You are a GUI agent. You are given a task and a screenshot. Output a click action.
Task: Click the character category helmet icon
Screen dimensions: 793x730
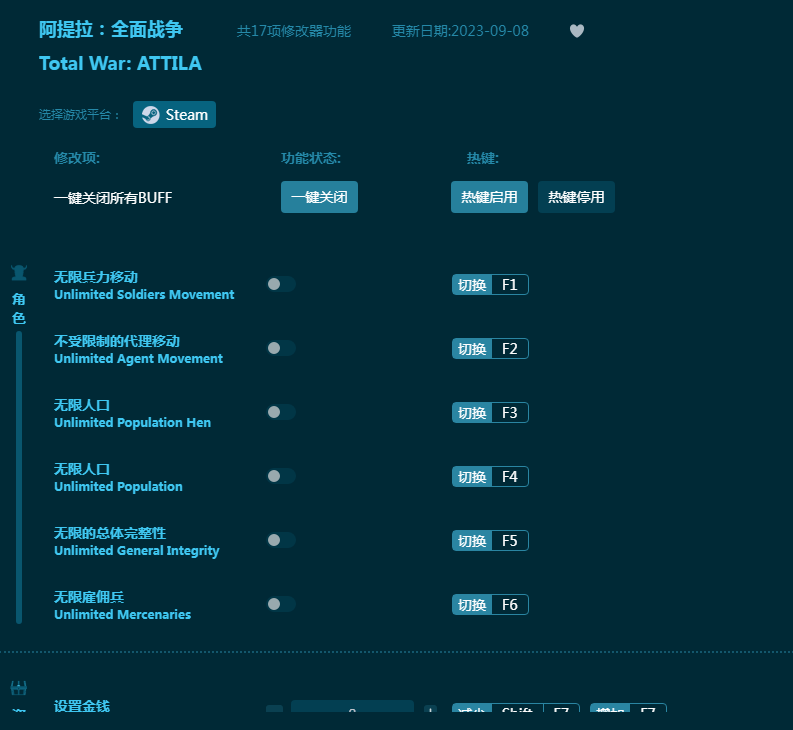(x=19, y=273)
